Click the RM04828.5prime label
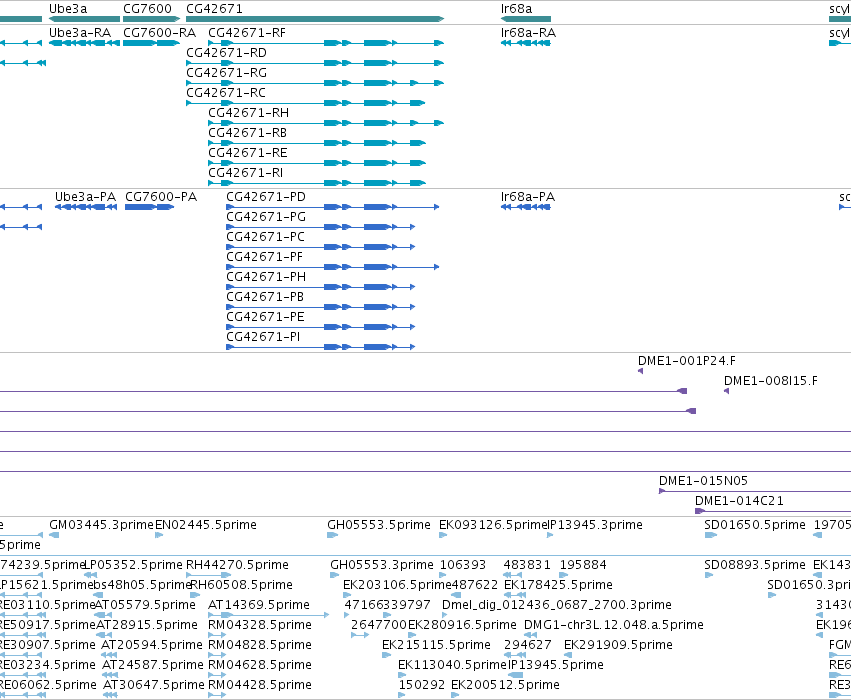Image resolution: width=851 pixels, height=700 pixels. 260,645
